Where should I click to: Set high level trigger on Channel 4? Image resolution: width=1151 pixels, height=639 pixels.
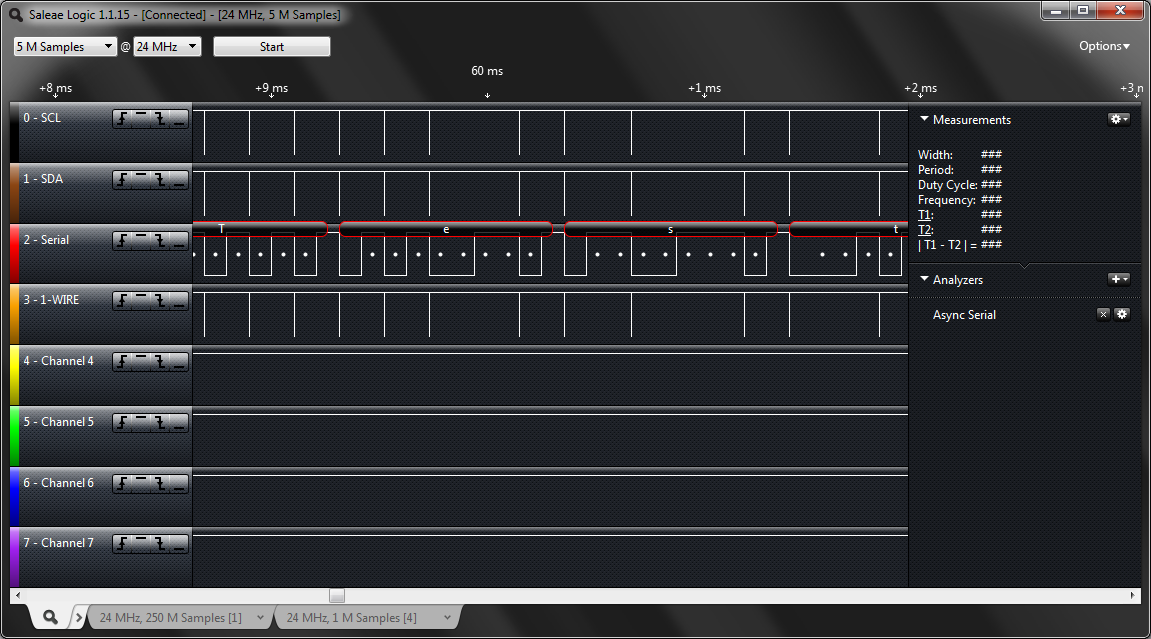click(x=141, y=362)
